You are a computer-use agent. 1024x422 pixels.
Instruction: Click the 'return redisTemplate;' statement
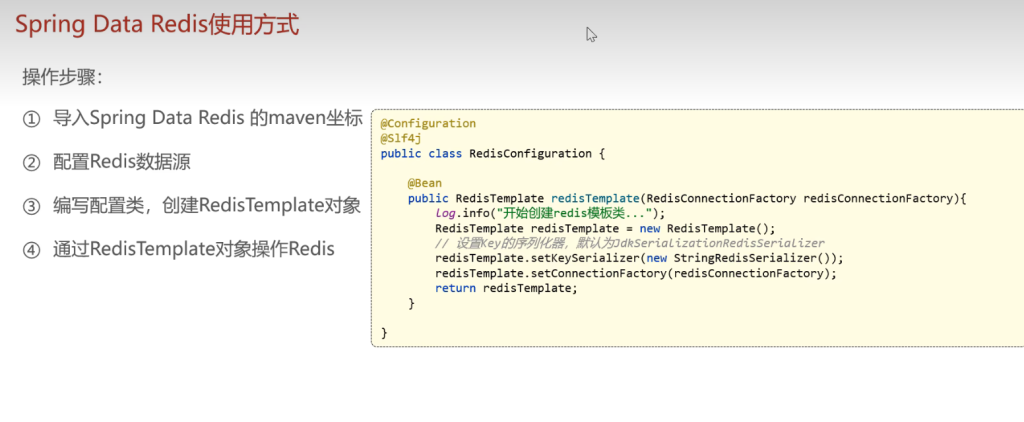click(506, 288)
